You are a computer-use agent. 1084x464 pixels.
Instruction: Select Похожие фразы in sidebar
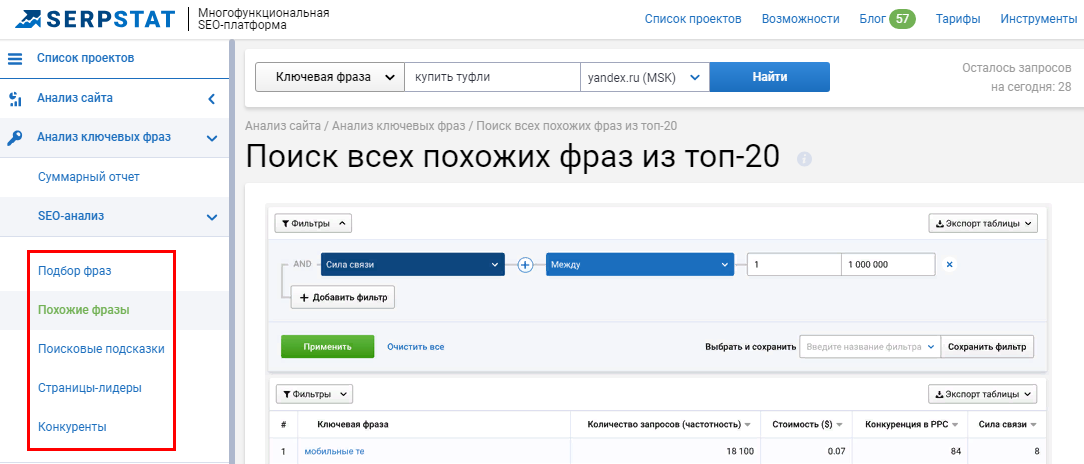pyautogui.click(x=84, y=310)
